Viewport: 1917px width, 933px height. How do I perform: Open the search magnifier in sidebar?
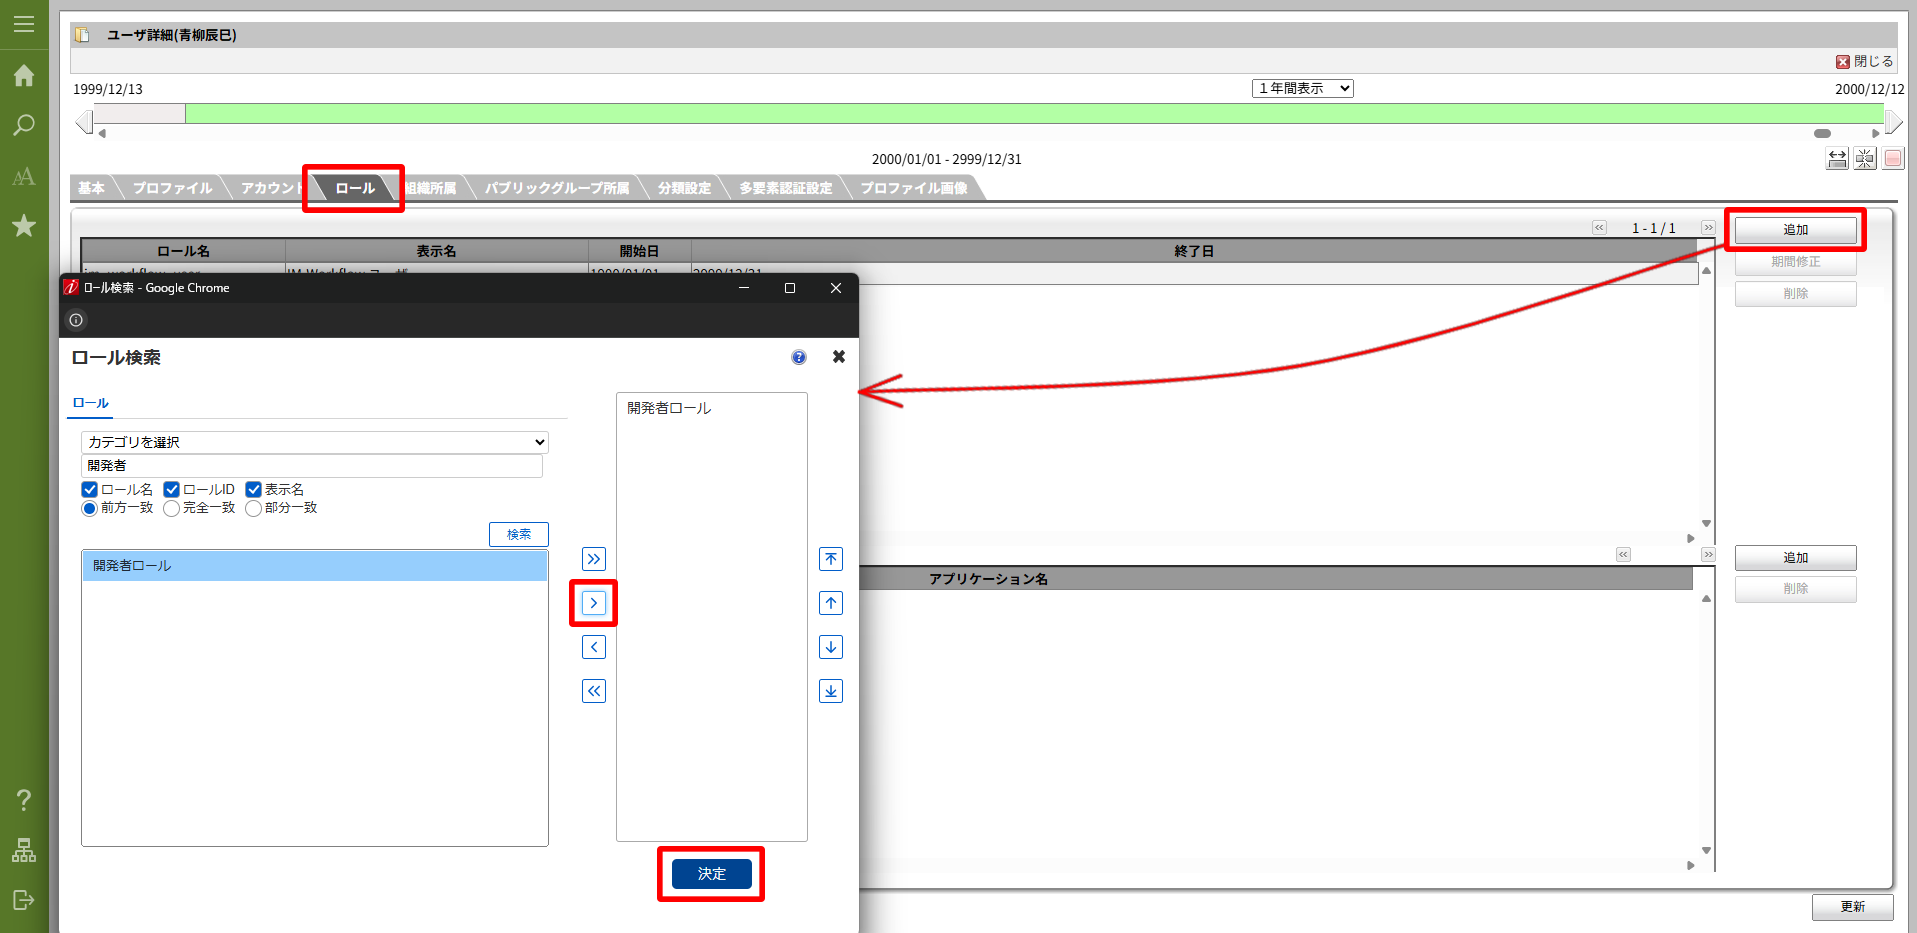(x=24, y=126)
